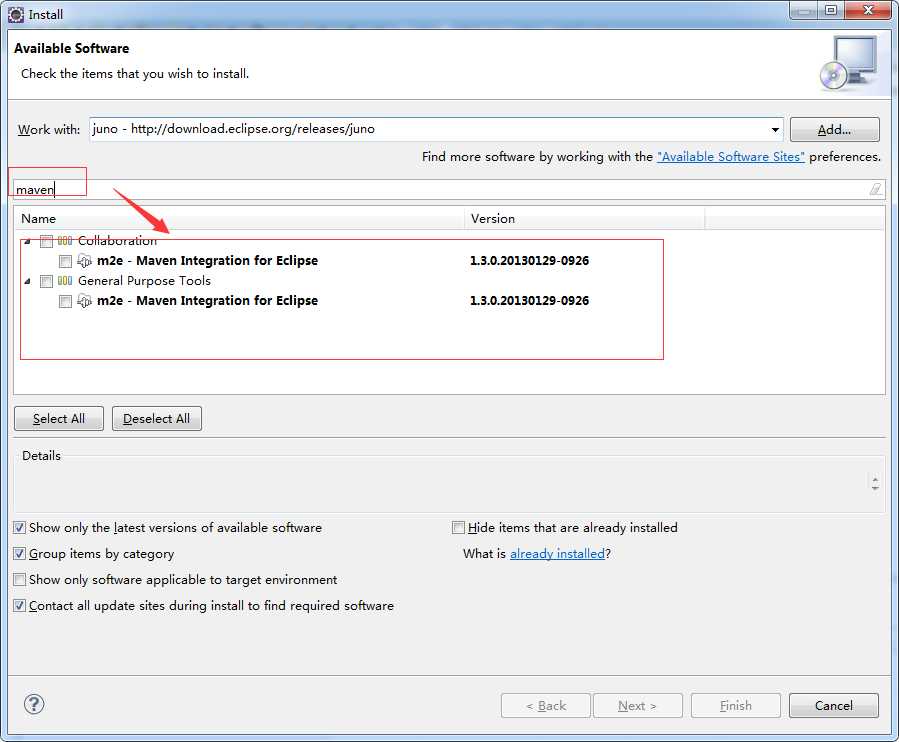
Task: Check the Collaboration category checkbox
Action: pyautogui.click(x=46, y=241)
